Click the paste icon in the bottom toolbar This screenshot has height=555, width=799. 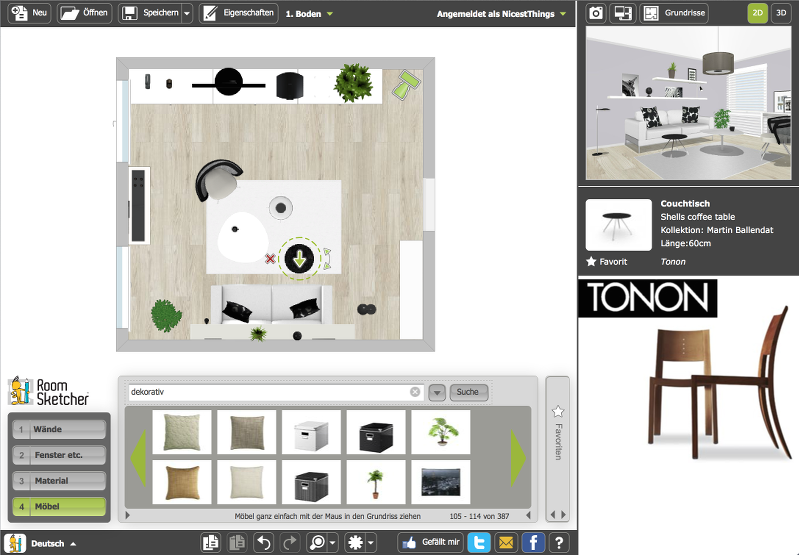236,543
